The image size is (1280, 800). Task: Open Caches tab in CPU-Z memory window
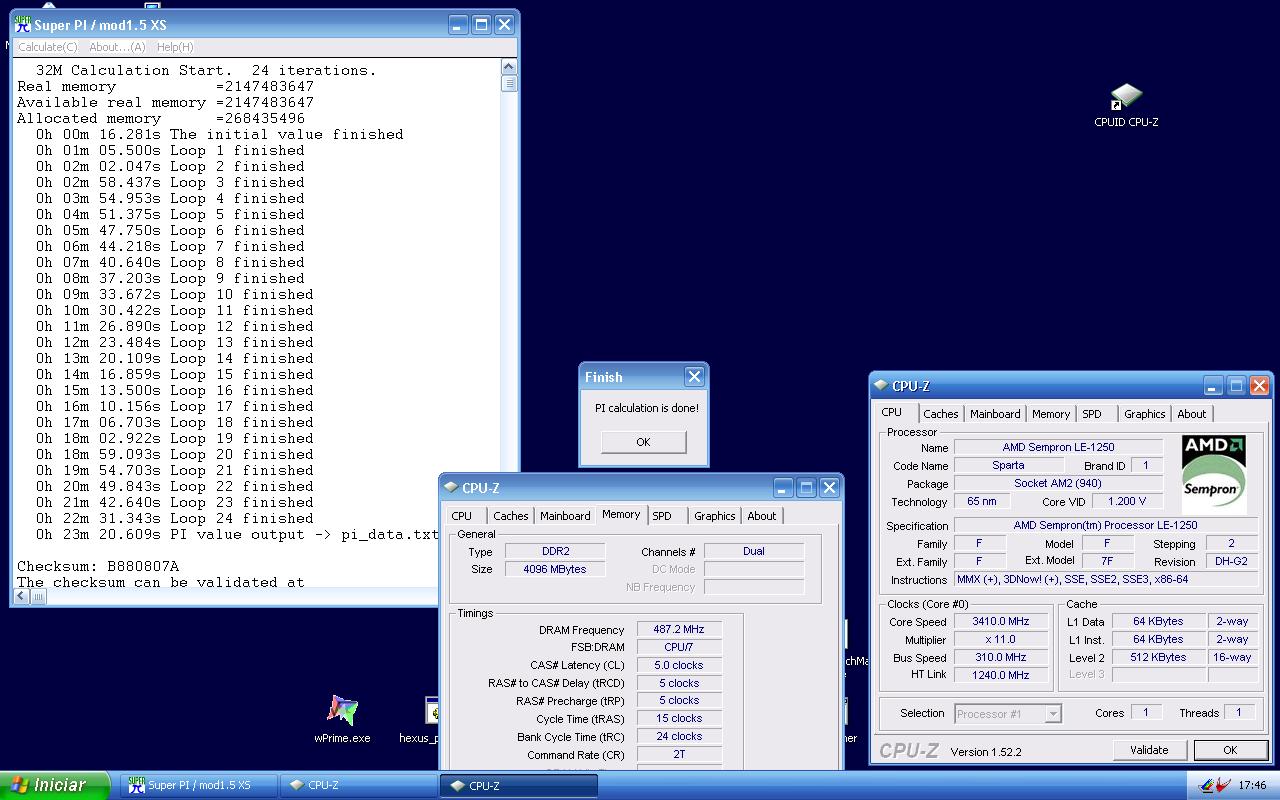coord(510,516)
